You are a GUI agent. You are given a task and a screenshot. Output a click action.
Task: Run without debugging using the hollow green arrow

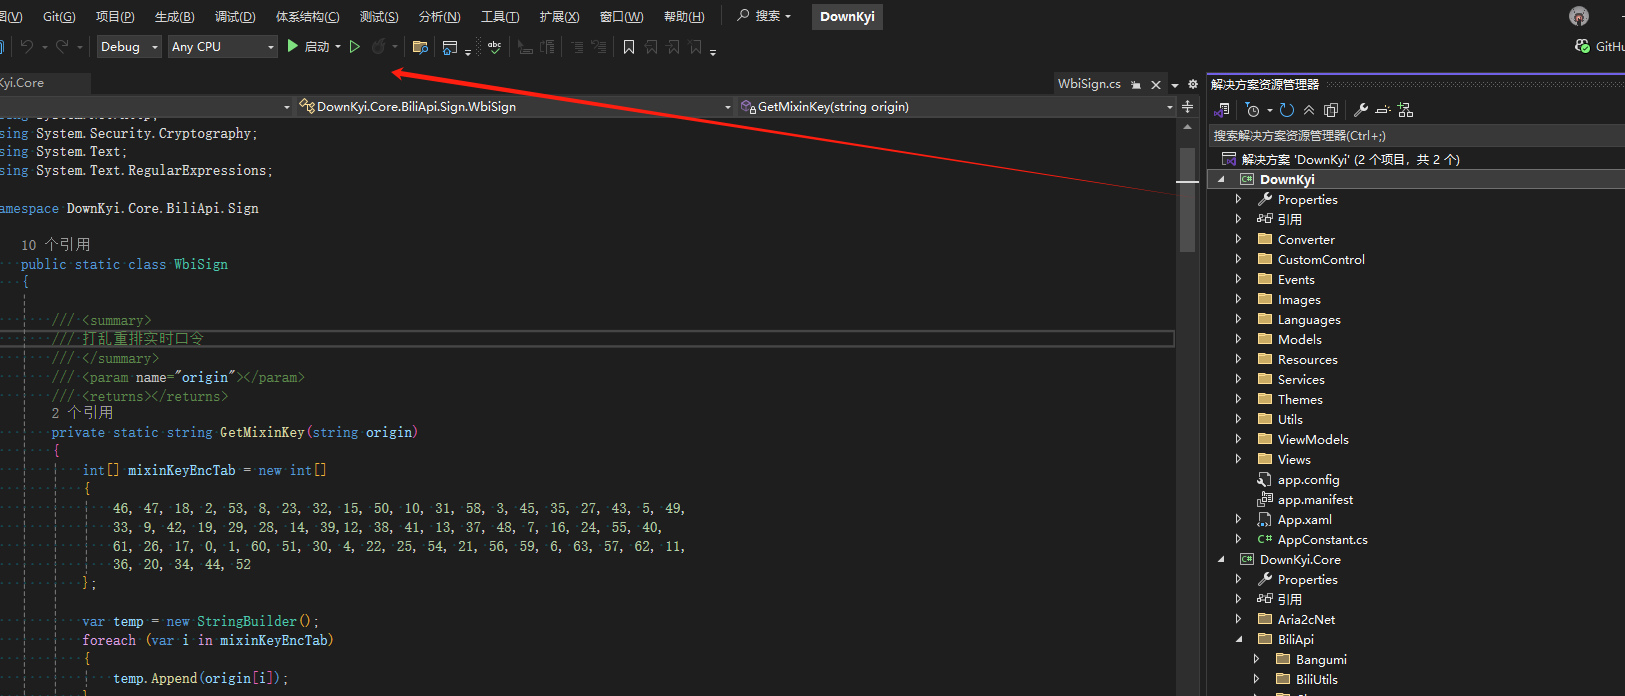tap(354, 46)
